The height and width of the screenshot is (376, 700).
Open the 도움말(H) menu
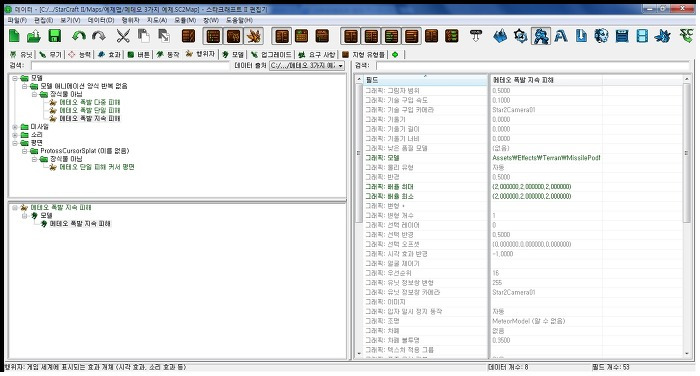pyautogui.click(x=239, y=20)
